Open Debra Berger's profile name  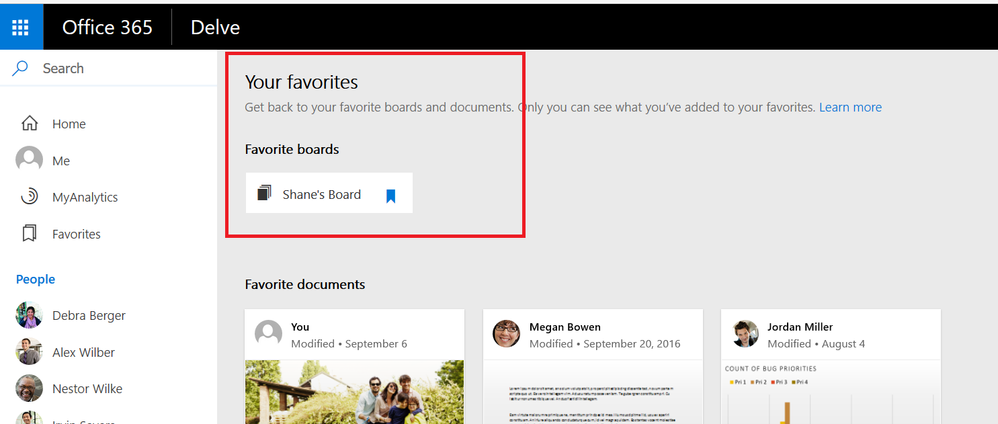pyautogui.click(x=88, y=316)
